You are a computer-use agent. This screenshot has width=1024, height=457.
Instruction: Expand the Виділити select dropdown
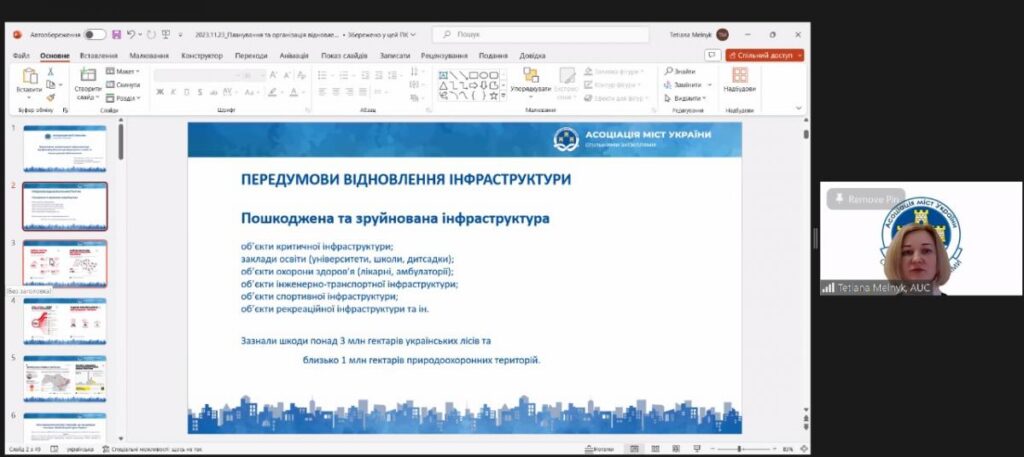pyautogui.click(x=685, y=98)
